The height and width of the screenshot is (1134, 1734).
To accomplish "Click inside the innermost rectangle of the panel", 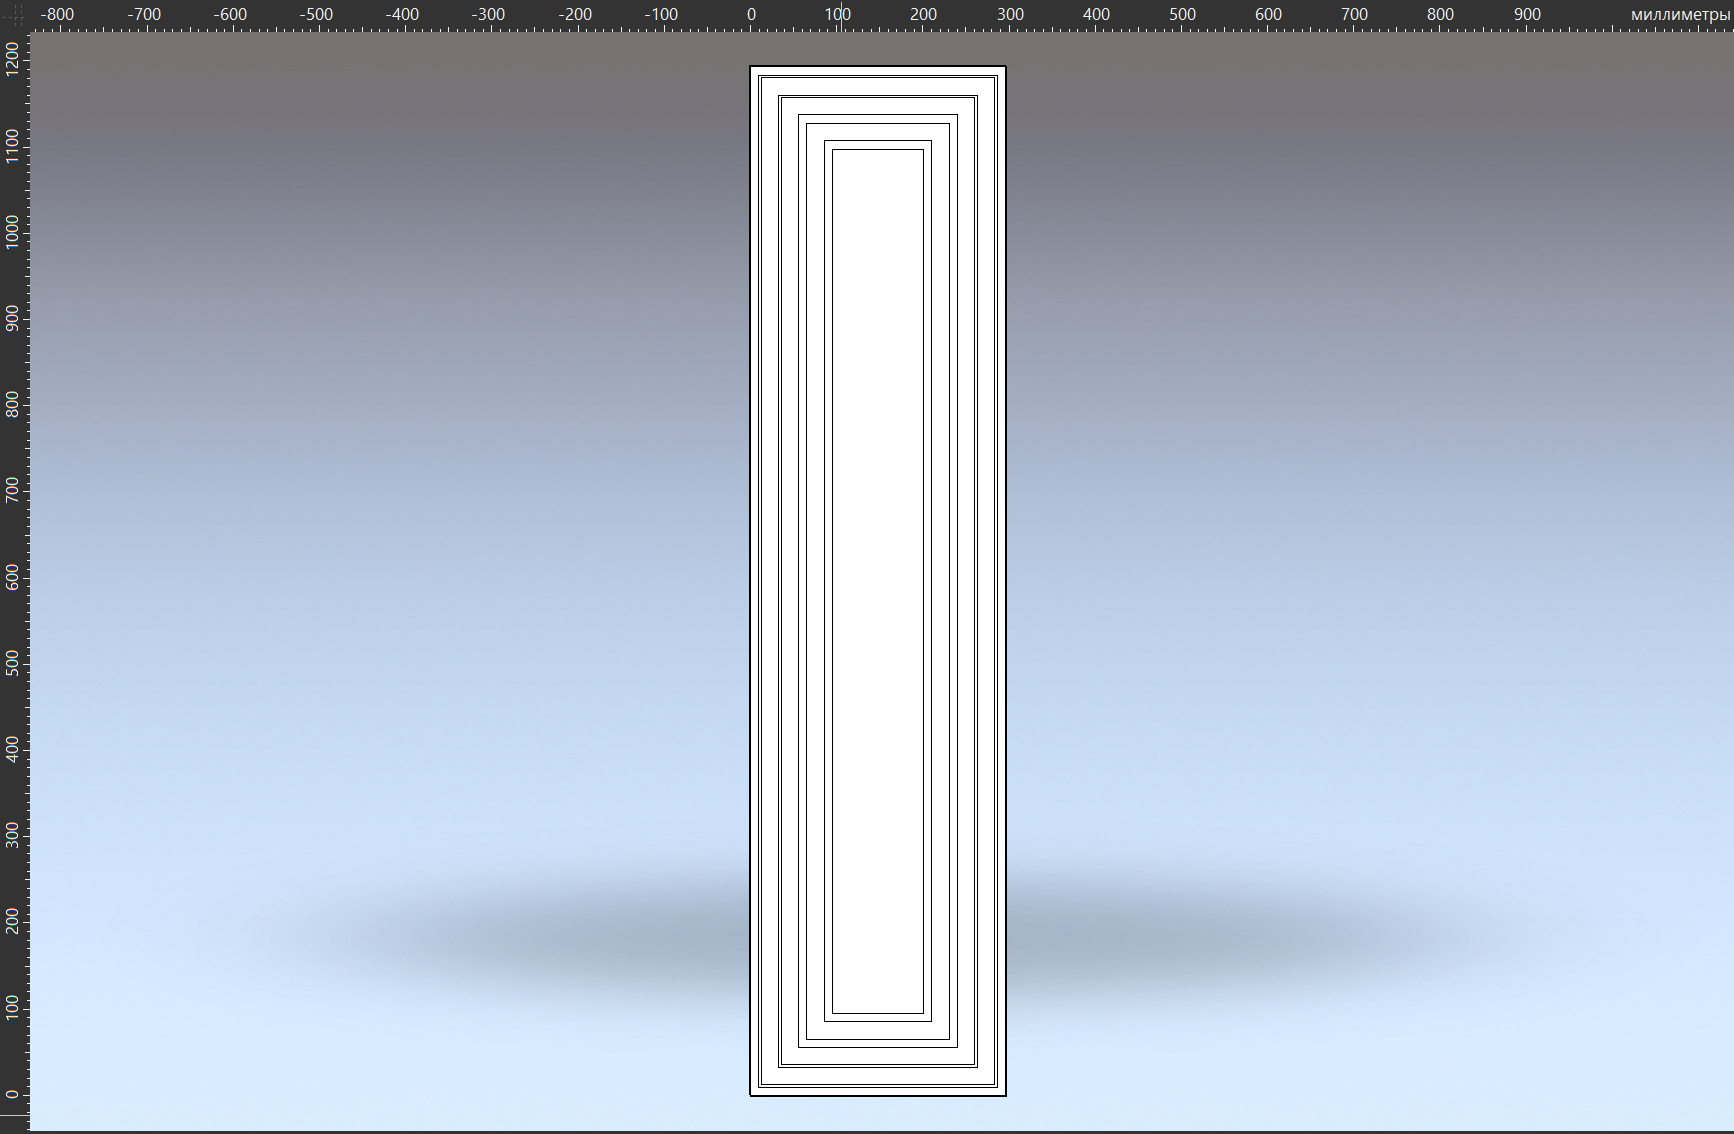I will pos(878,580).
